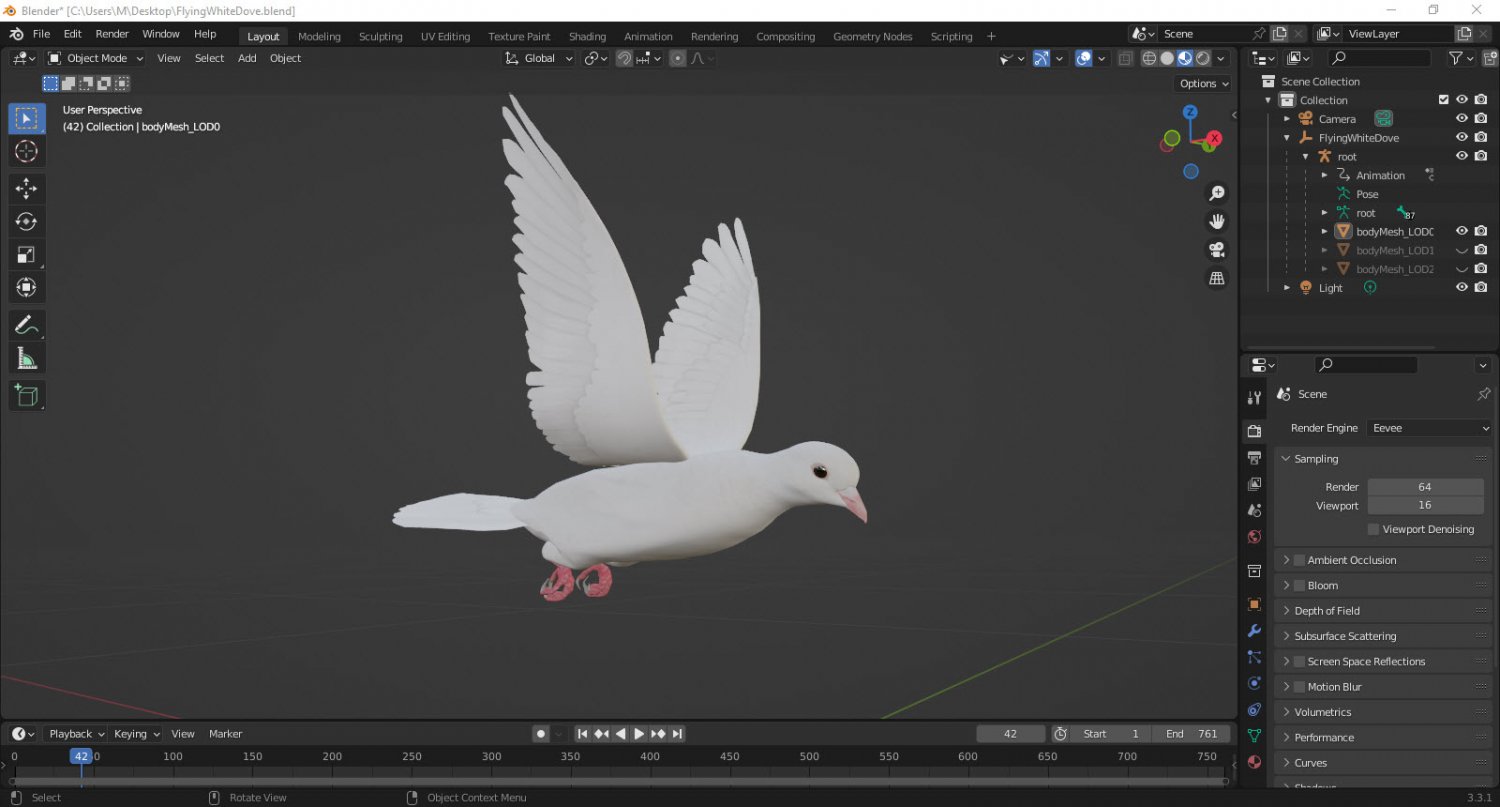Enable Viewport Denoising
Screen dimensions: 1500x807
[1372, 529]
